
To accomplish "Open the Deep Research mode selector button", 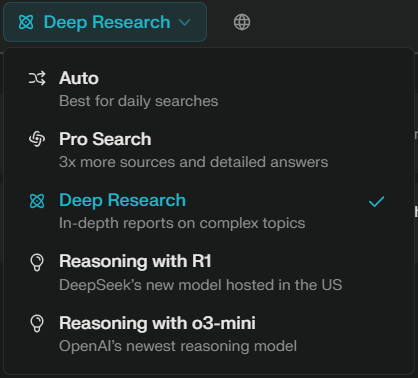I will click(x=105, y=22).
